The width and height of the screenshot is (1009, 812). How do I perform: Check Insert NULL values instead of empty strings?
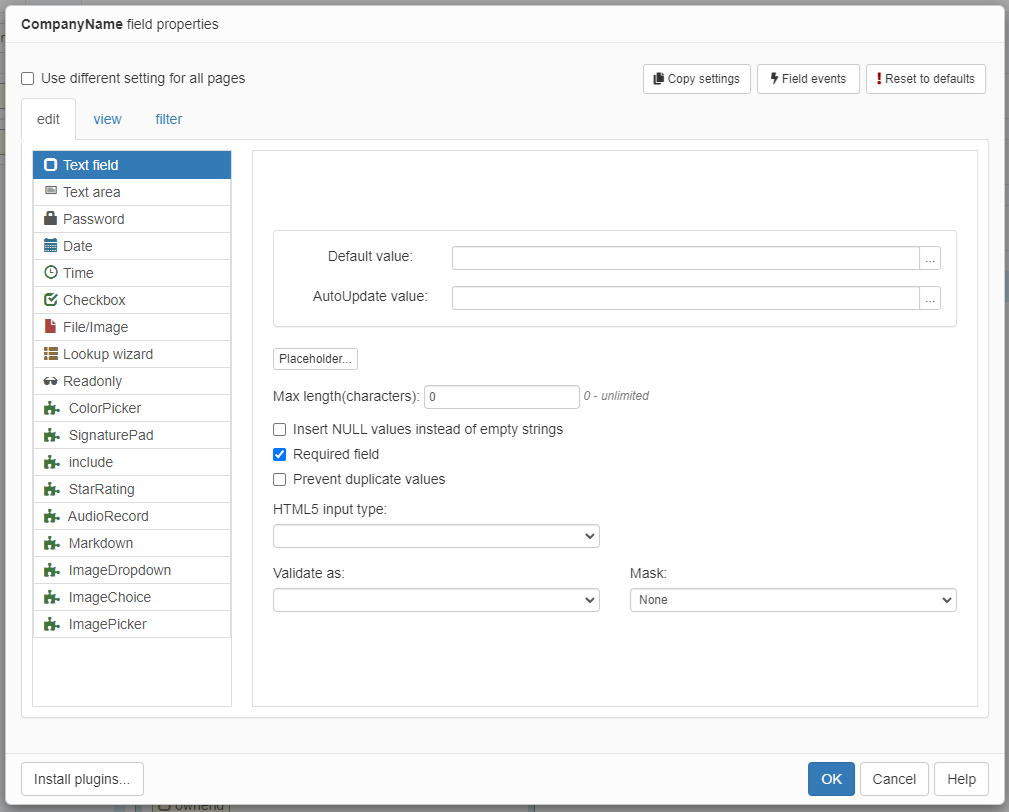tap(279, 429)
